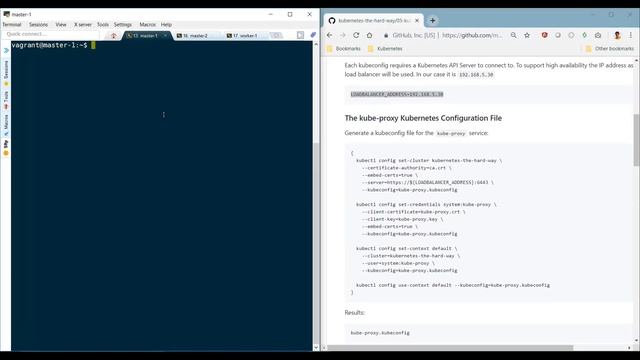Switch to the worker-1 terminal tab
This screenshot has height=360, width=640.
(x=245, y=36)
